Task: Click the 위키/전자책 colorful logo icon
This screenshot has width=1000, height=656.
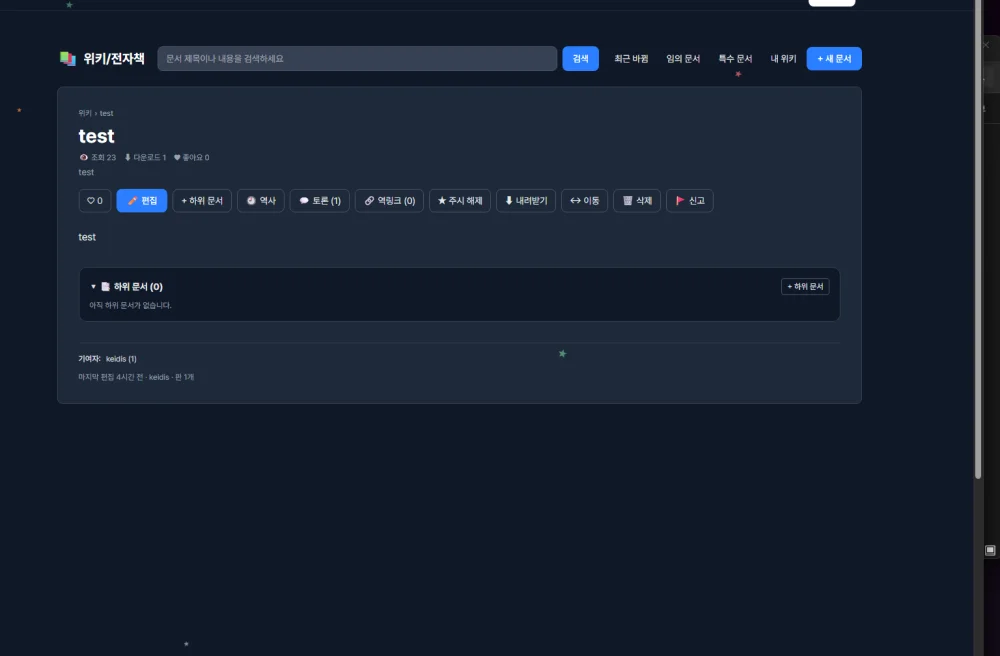Action: pyautogui.click(x=68, y=59)
